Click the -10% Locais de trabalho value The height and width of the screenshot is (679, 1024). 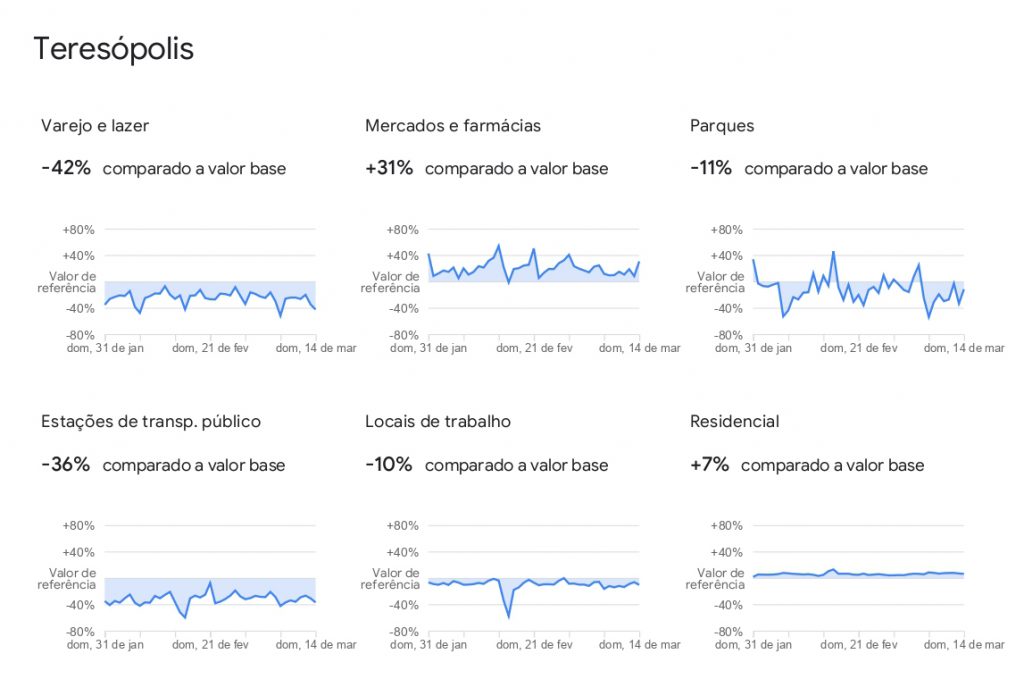(389, 465)
